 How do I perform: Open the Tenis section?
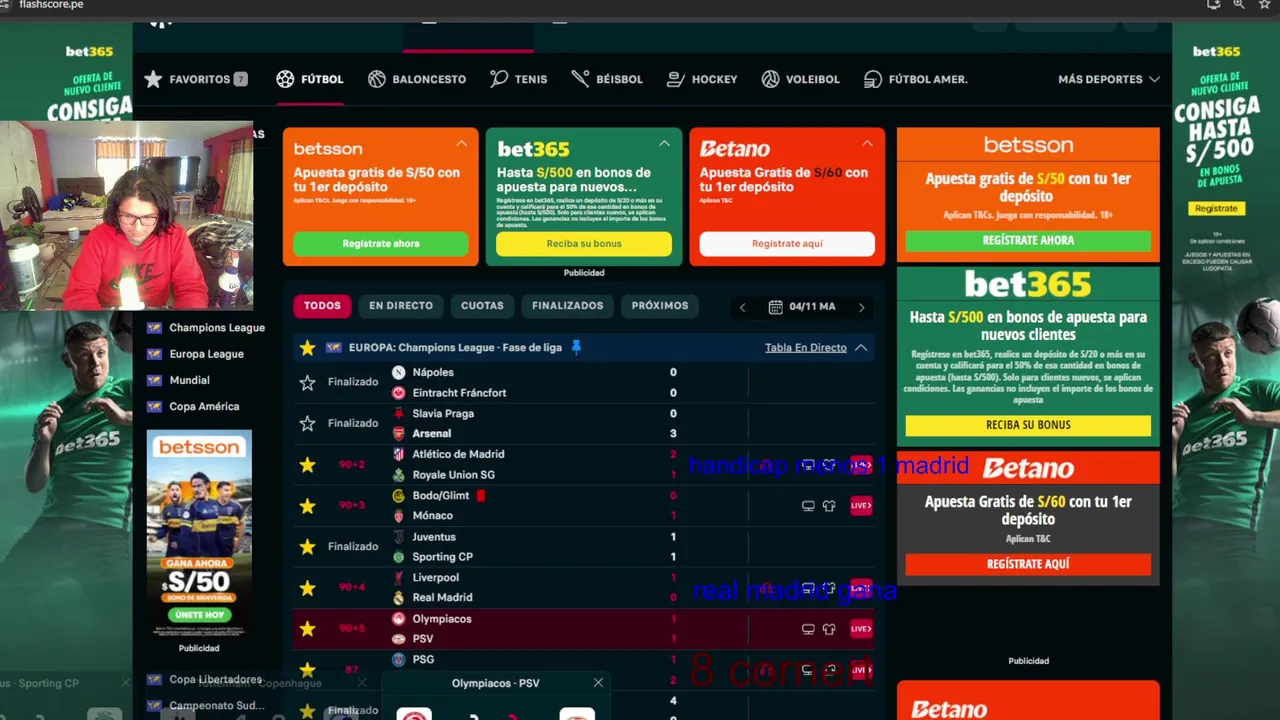pos(519,79)
